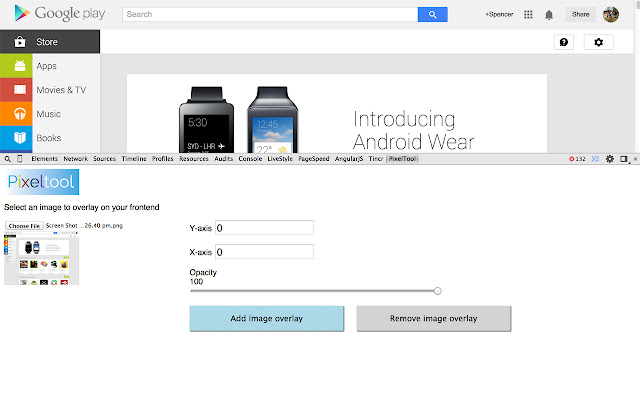
Task: Open the Network tab
Action: click(76, 159)
